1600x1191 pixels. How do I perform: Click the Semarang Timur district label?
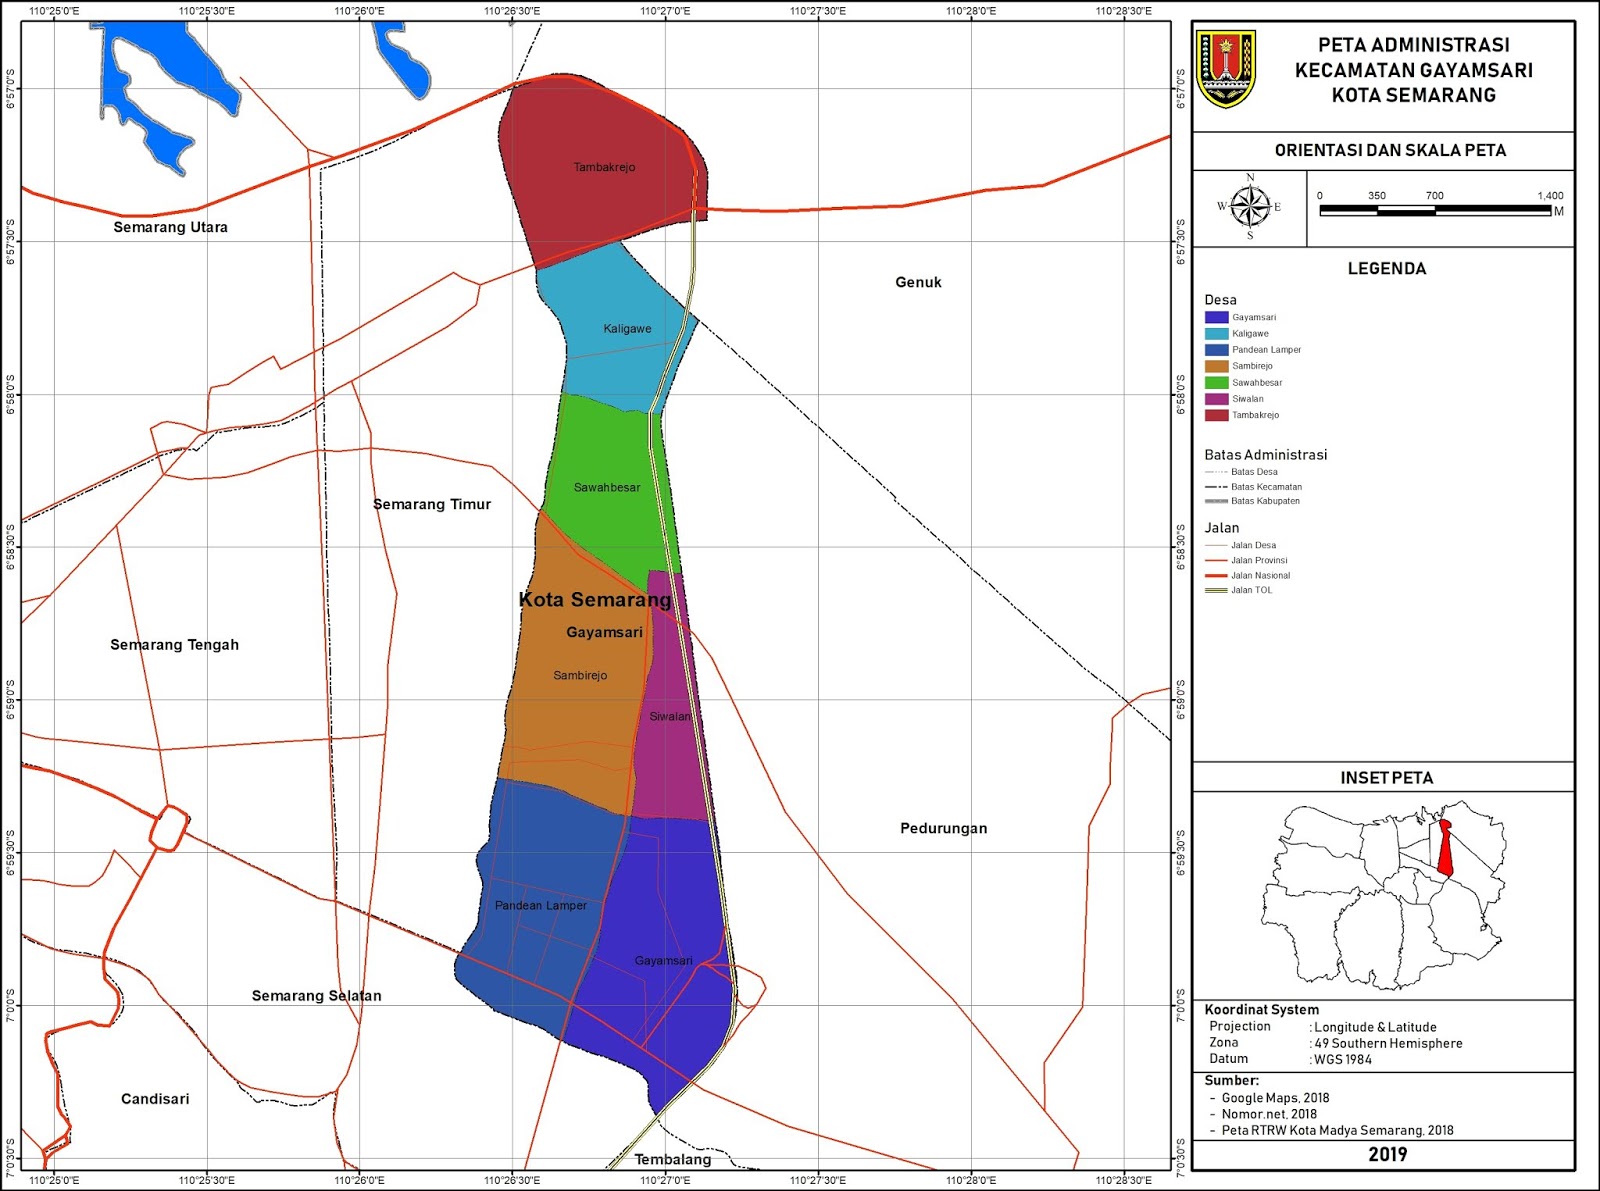432,504
